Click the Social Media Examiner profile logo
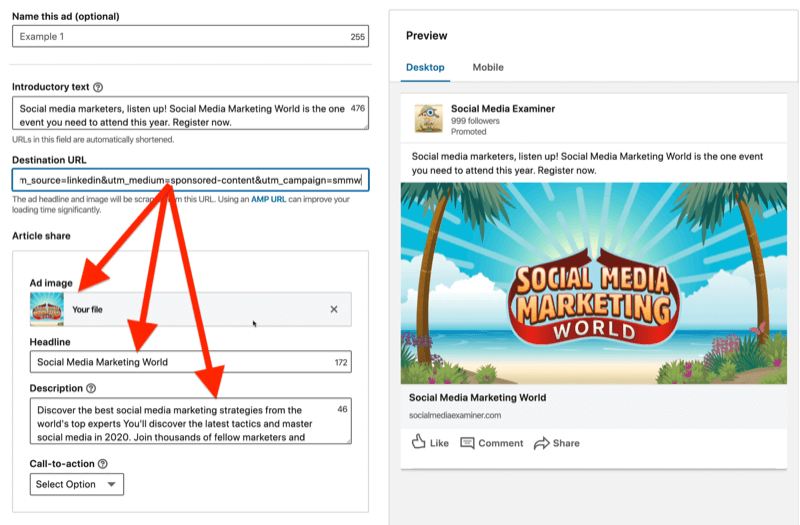This screenshot has width=800, height=525. tap(429, 118)
